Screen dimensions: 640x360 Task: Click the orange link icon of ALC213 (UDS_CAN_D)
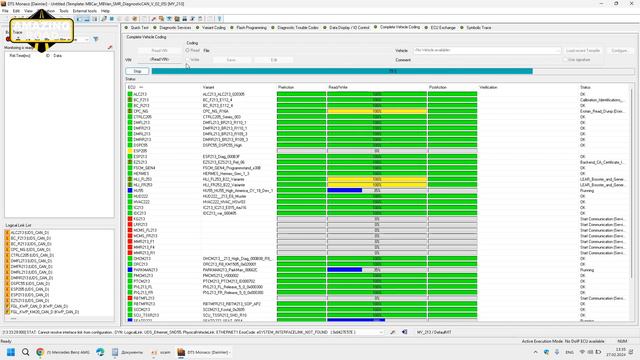pos(7,233)
